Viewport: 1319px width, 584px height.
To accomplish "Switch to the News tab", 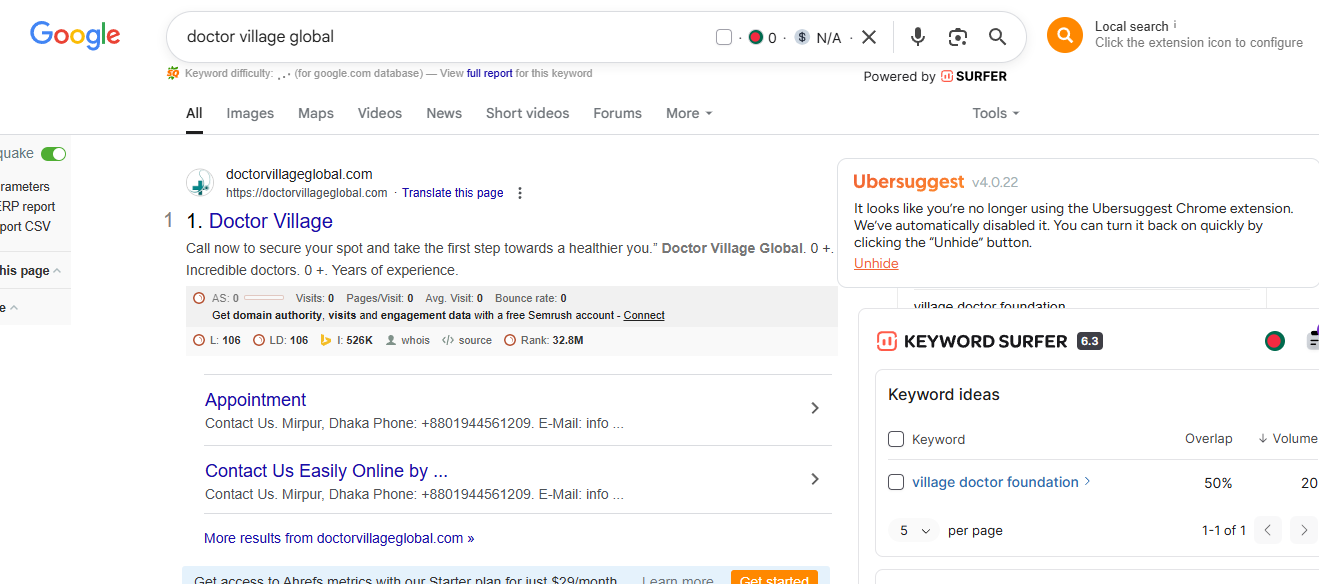I will (444, 113).
